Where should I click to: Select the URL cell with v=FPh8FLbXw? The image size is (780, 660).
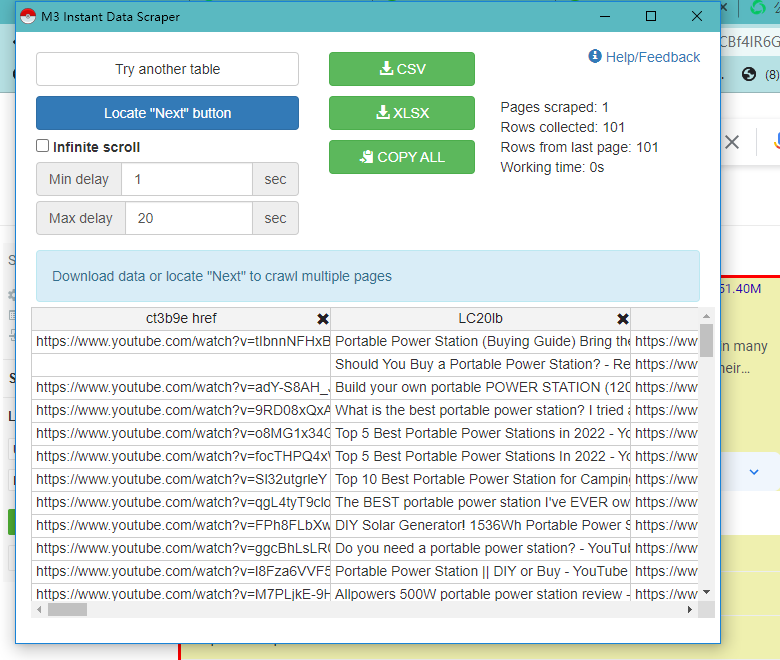pos(181,525)
